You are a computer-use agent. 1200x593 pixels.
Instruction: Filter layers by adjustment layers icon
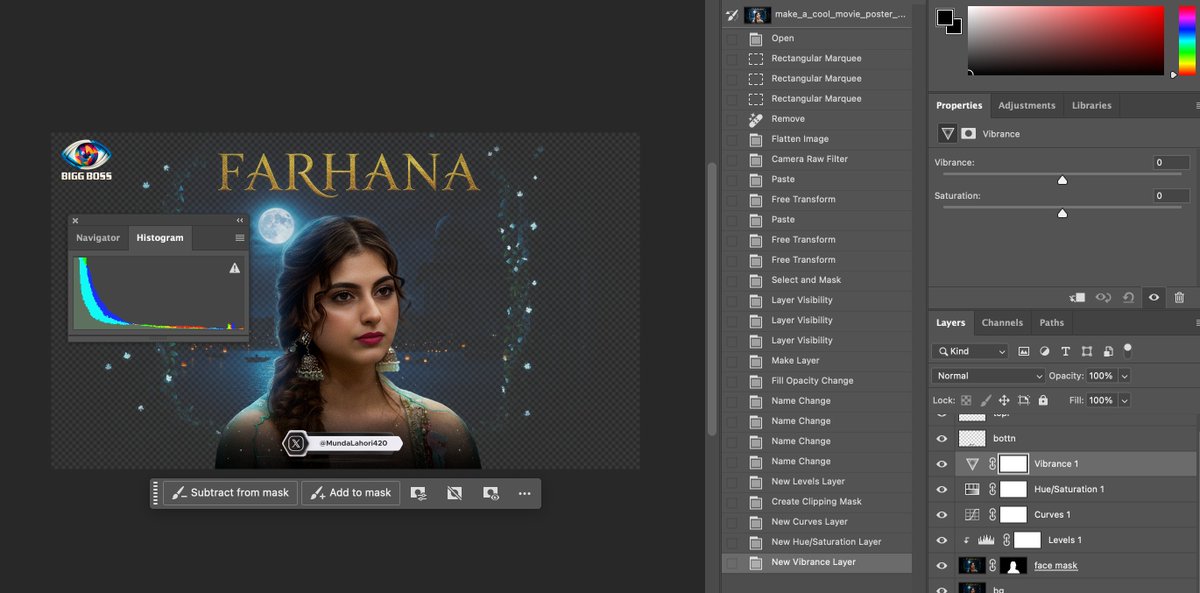pos(1045,351)
